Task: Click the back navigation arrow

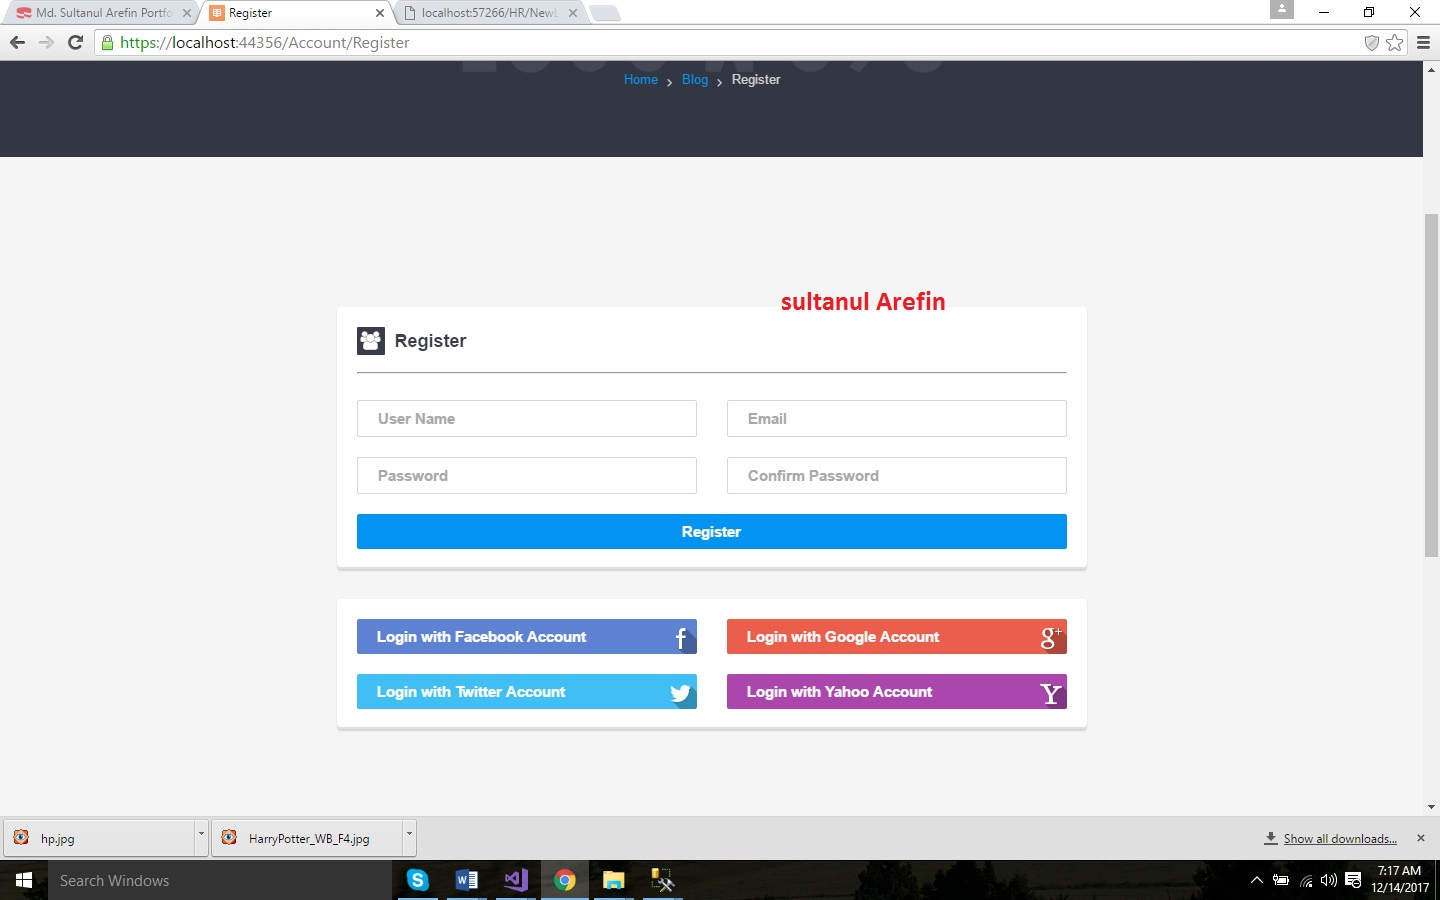Action: point(17,42)
